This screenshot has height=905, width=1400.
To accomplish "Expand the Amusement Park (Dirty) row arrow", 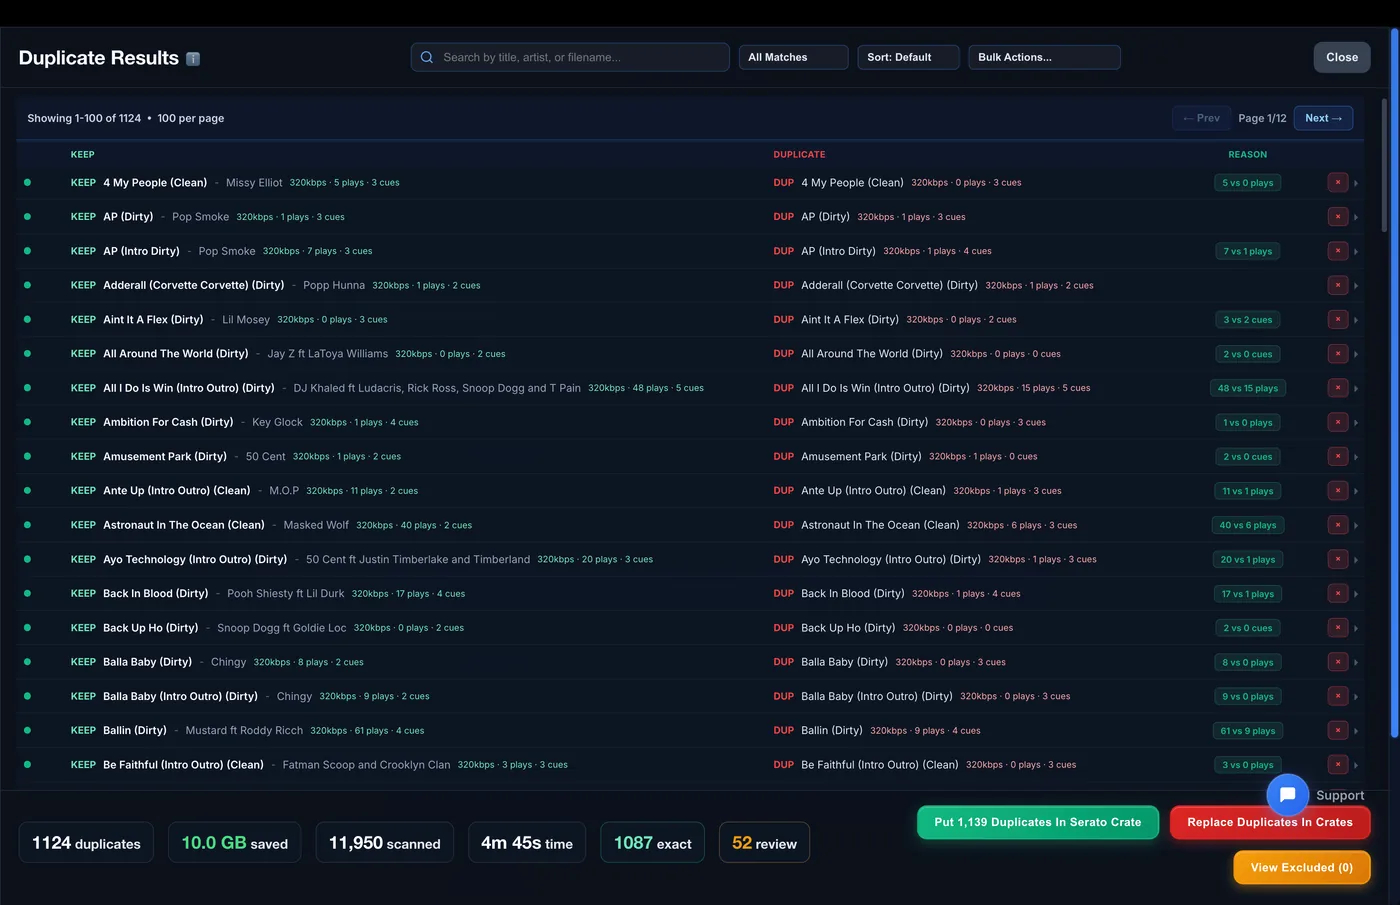I will coord(1356,456).
